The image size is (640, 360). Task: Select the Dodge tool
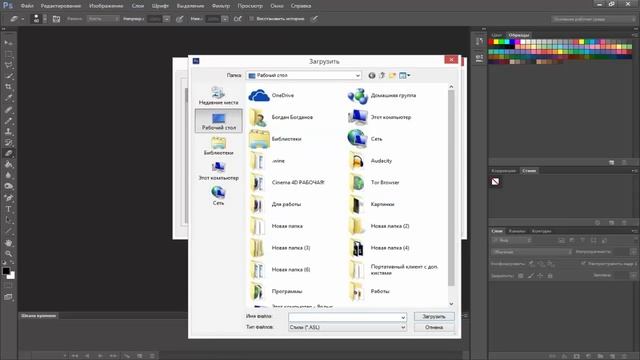[8, 187]
